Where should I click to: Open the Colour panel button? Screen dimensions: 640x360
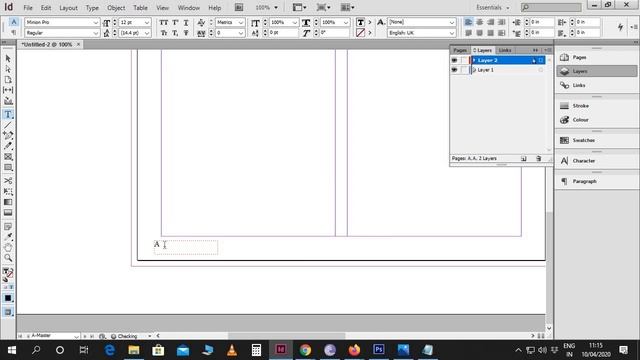(597, 120)
